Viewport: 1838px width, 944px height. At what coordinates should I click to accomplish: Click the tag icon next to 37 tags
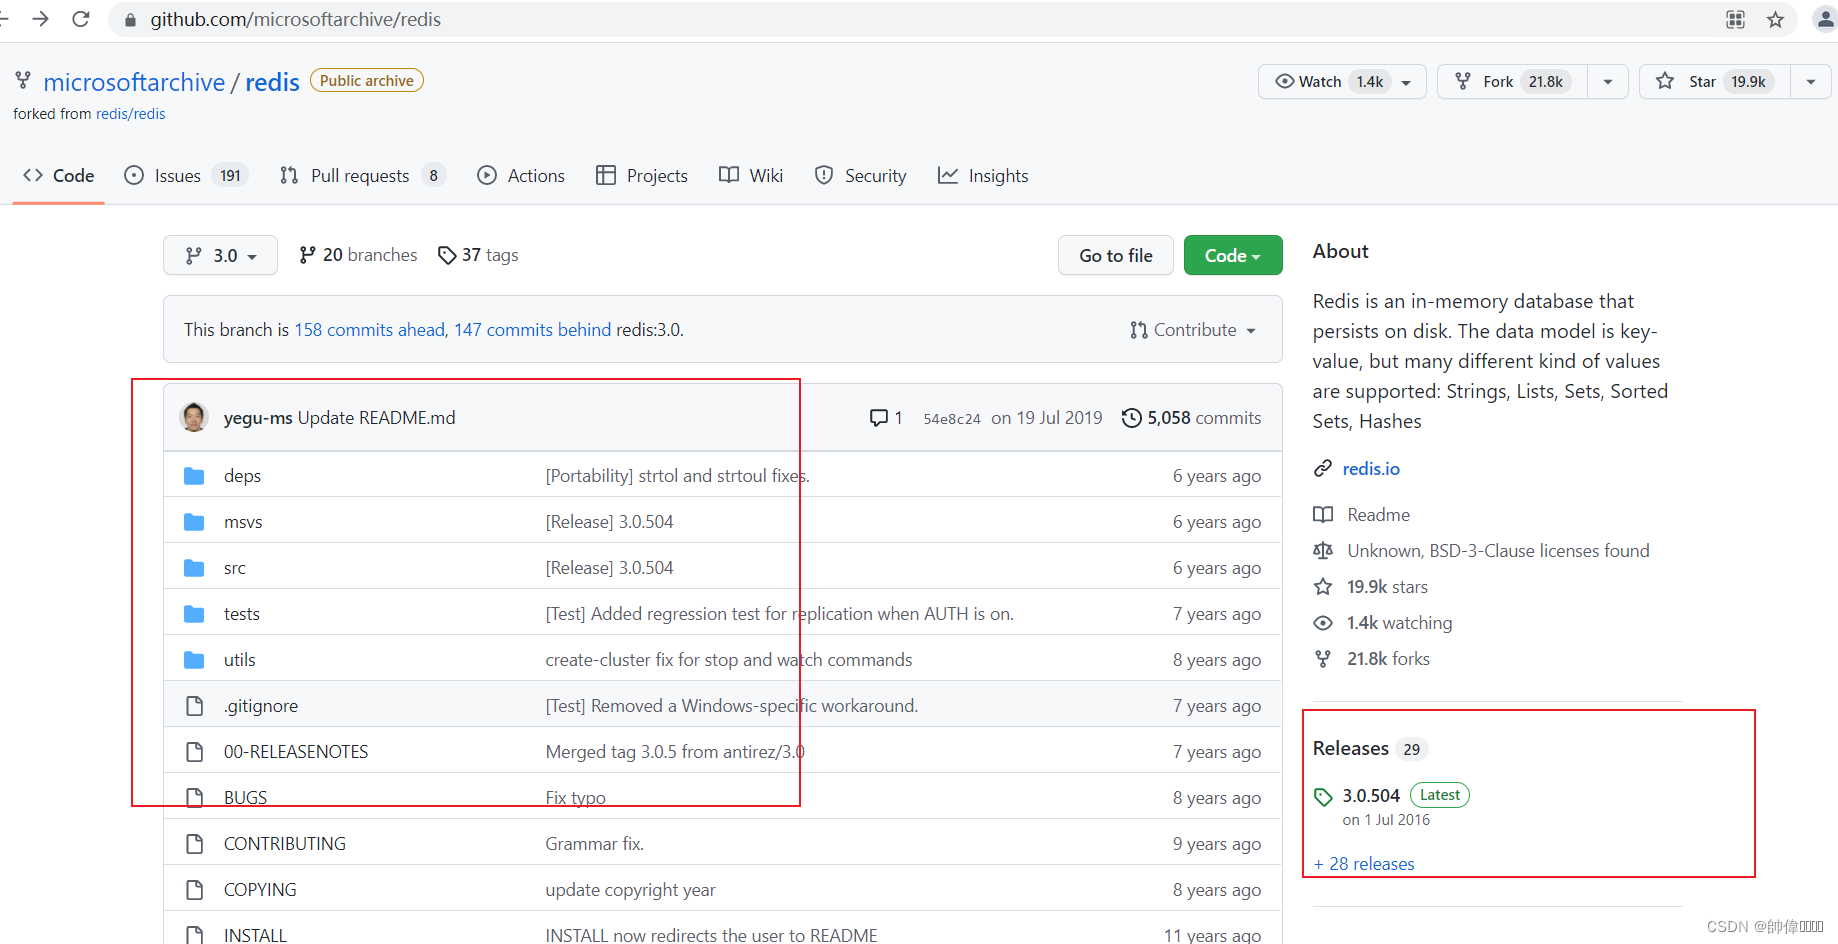point(447,255)
